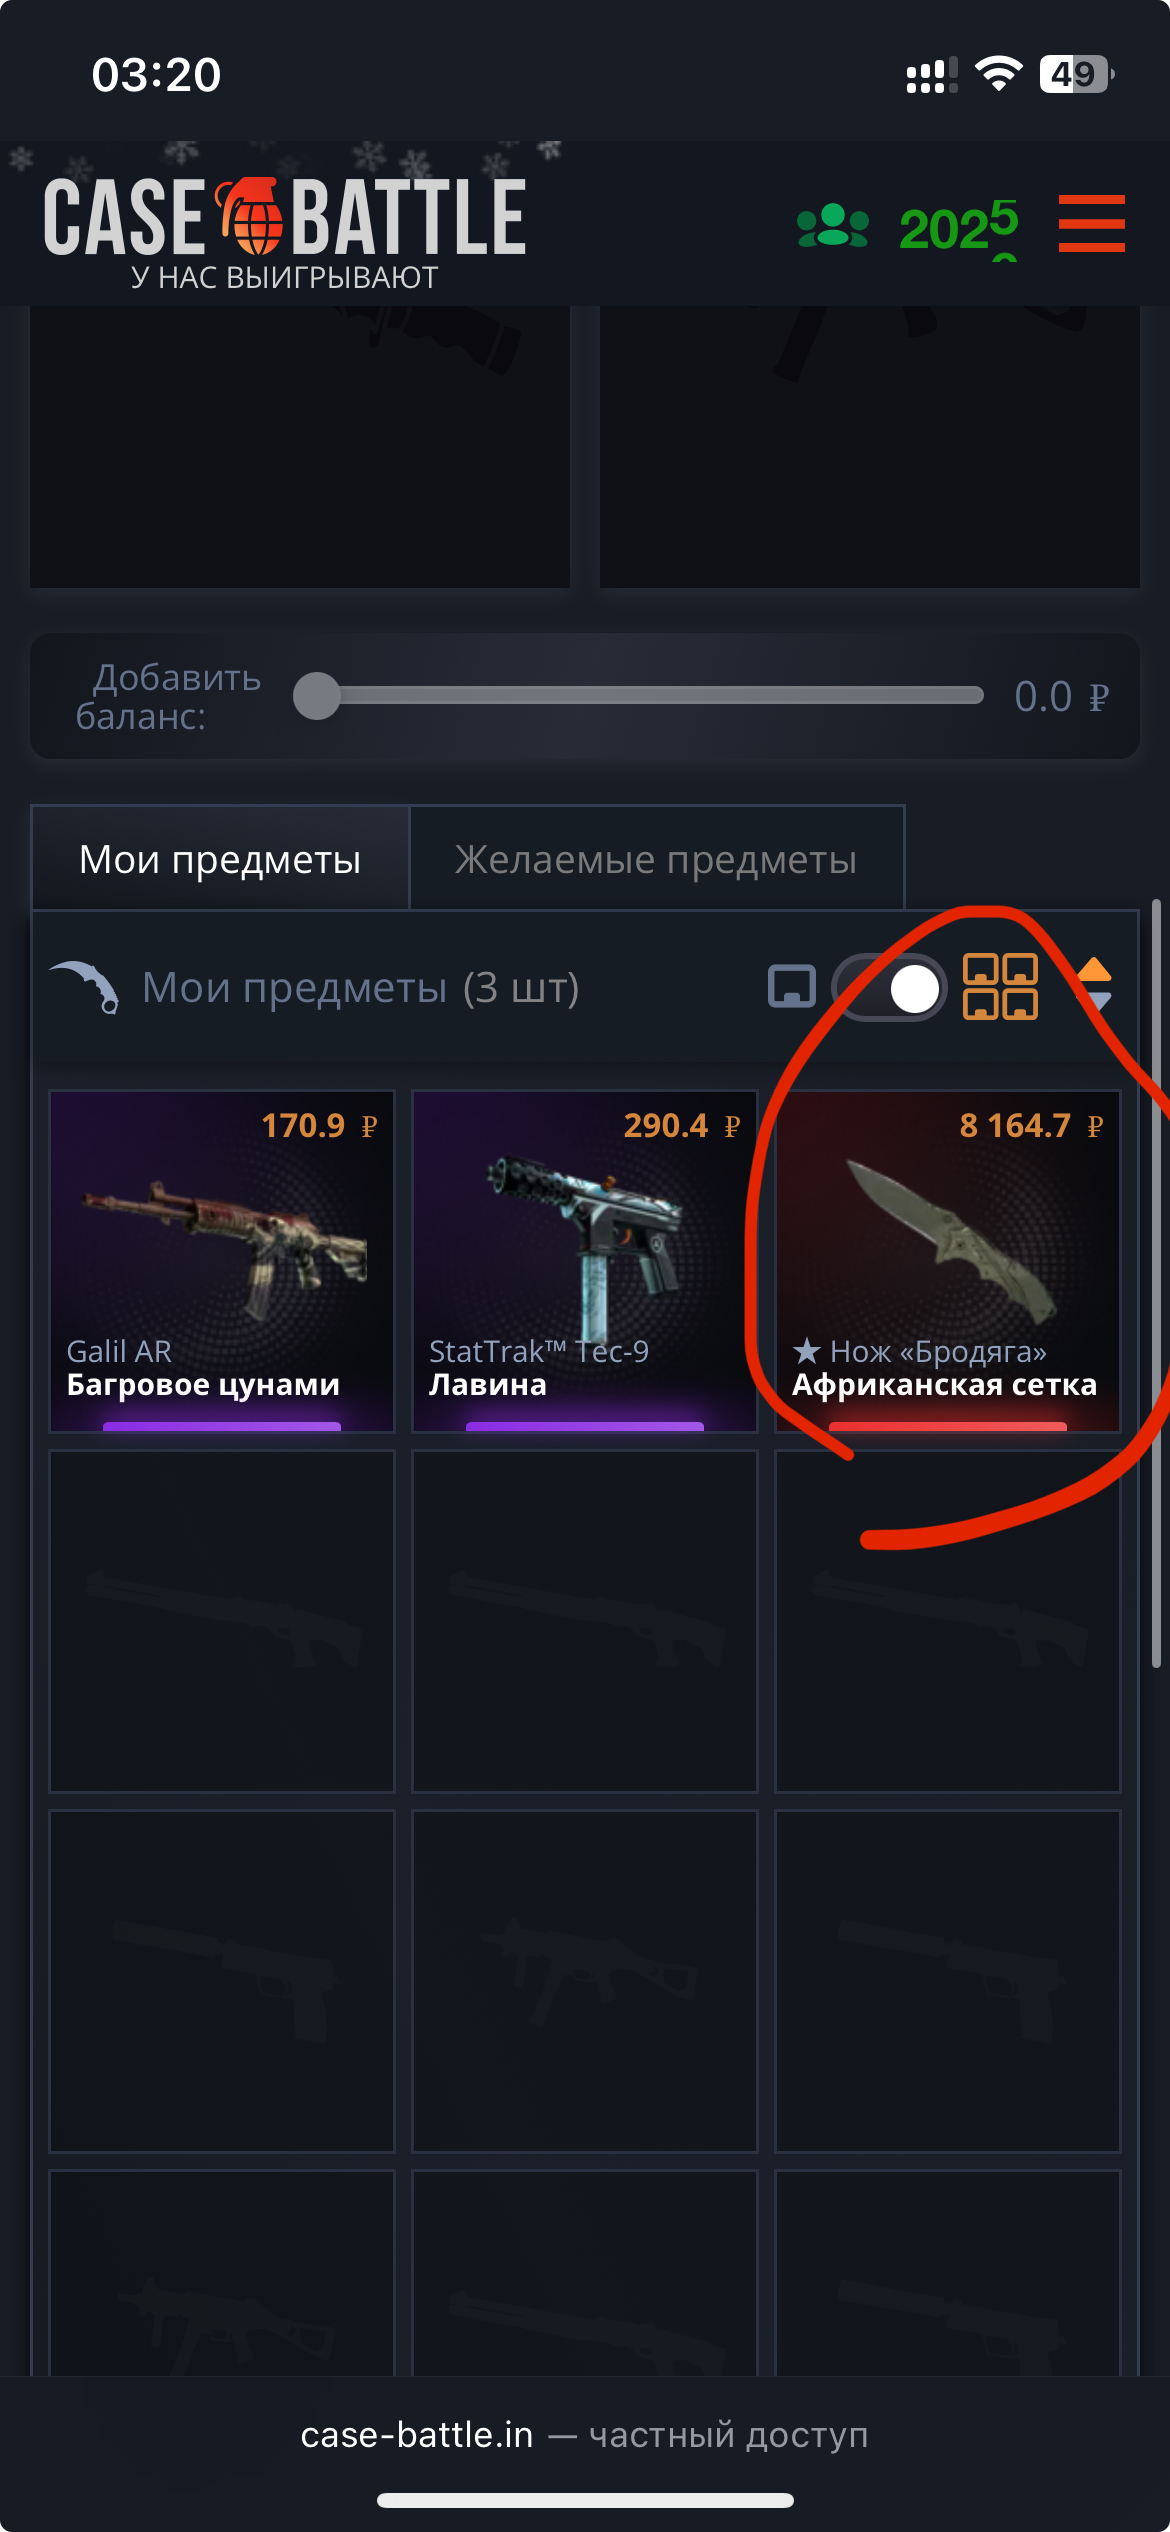Viewport: 1170px width, 2532px height.
Task: Tap the 2025 online counter
Action: pyautogui.click(x=958, y=227)
